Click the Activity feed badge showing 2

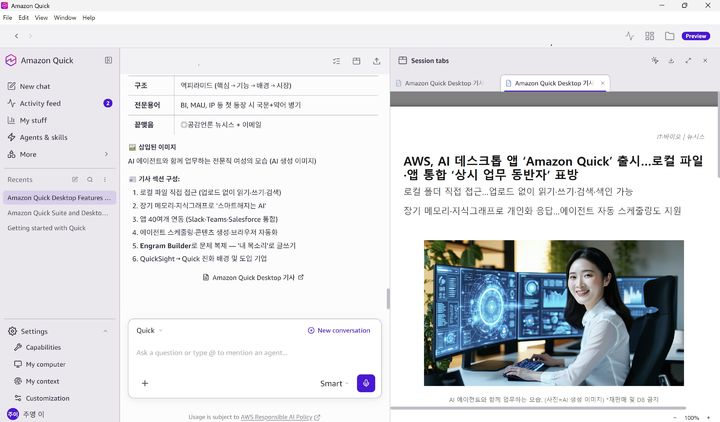107,103
